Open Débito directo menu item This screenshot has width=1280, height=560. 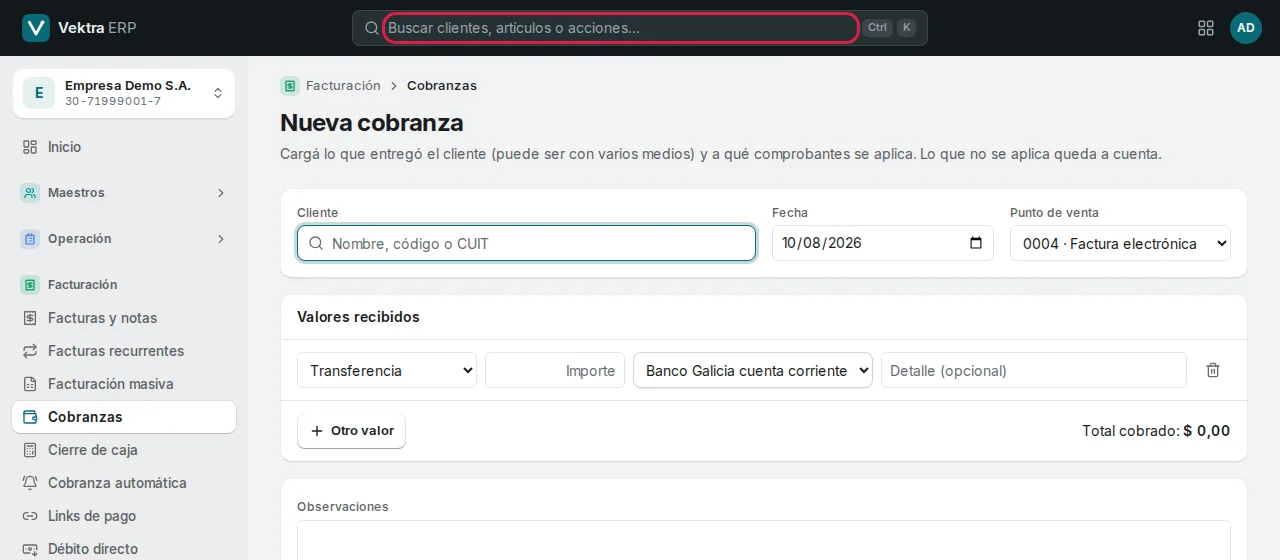tap(124, 549)
